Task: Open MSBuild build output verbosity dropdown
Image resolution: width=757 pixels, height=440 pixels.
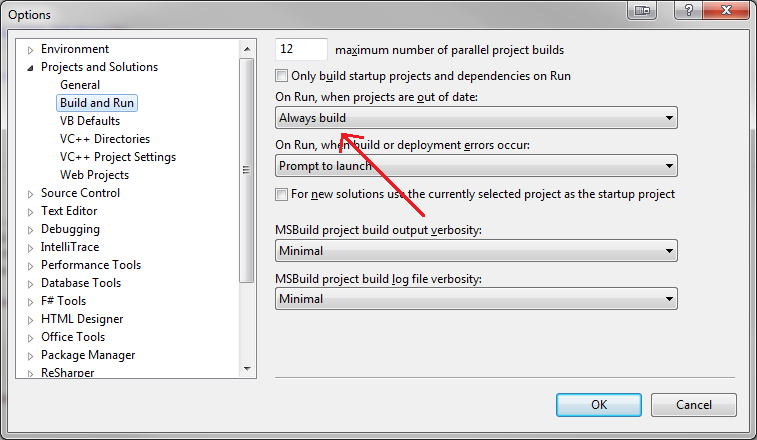Action: tap(476, 251)
